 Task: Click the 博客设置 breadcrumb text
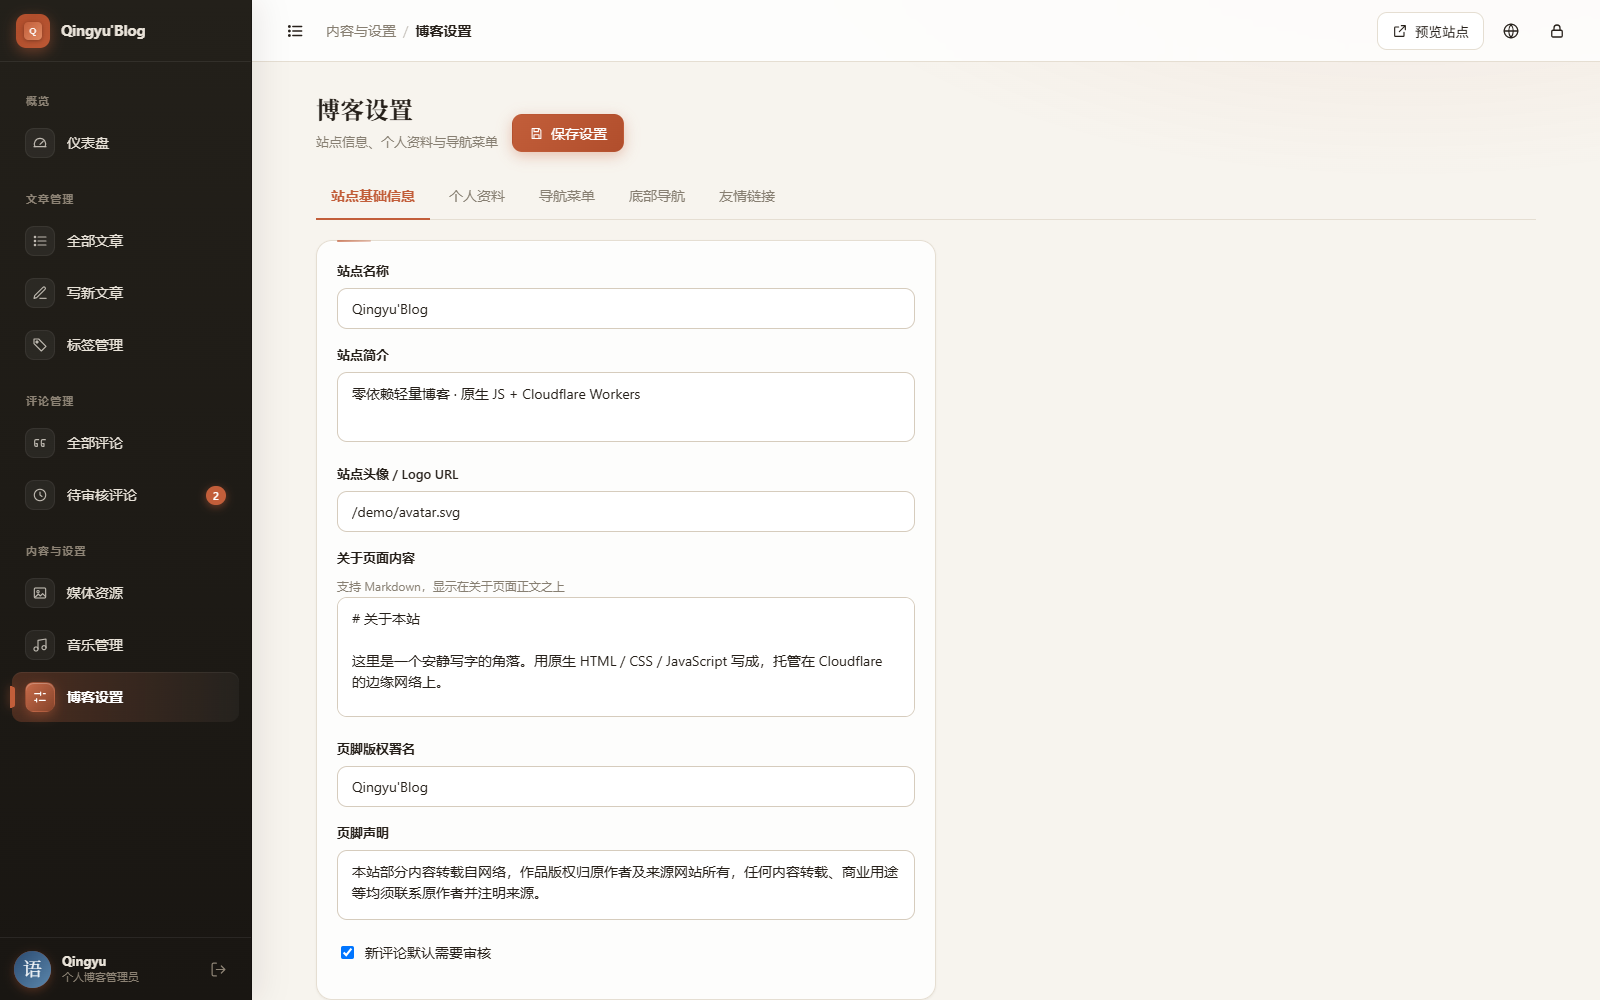[443, 31]
